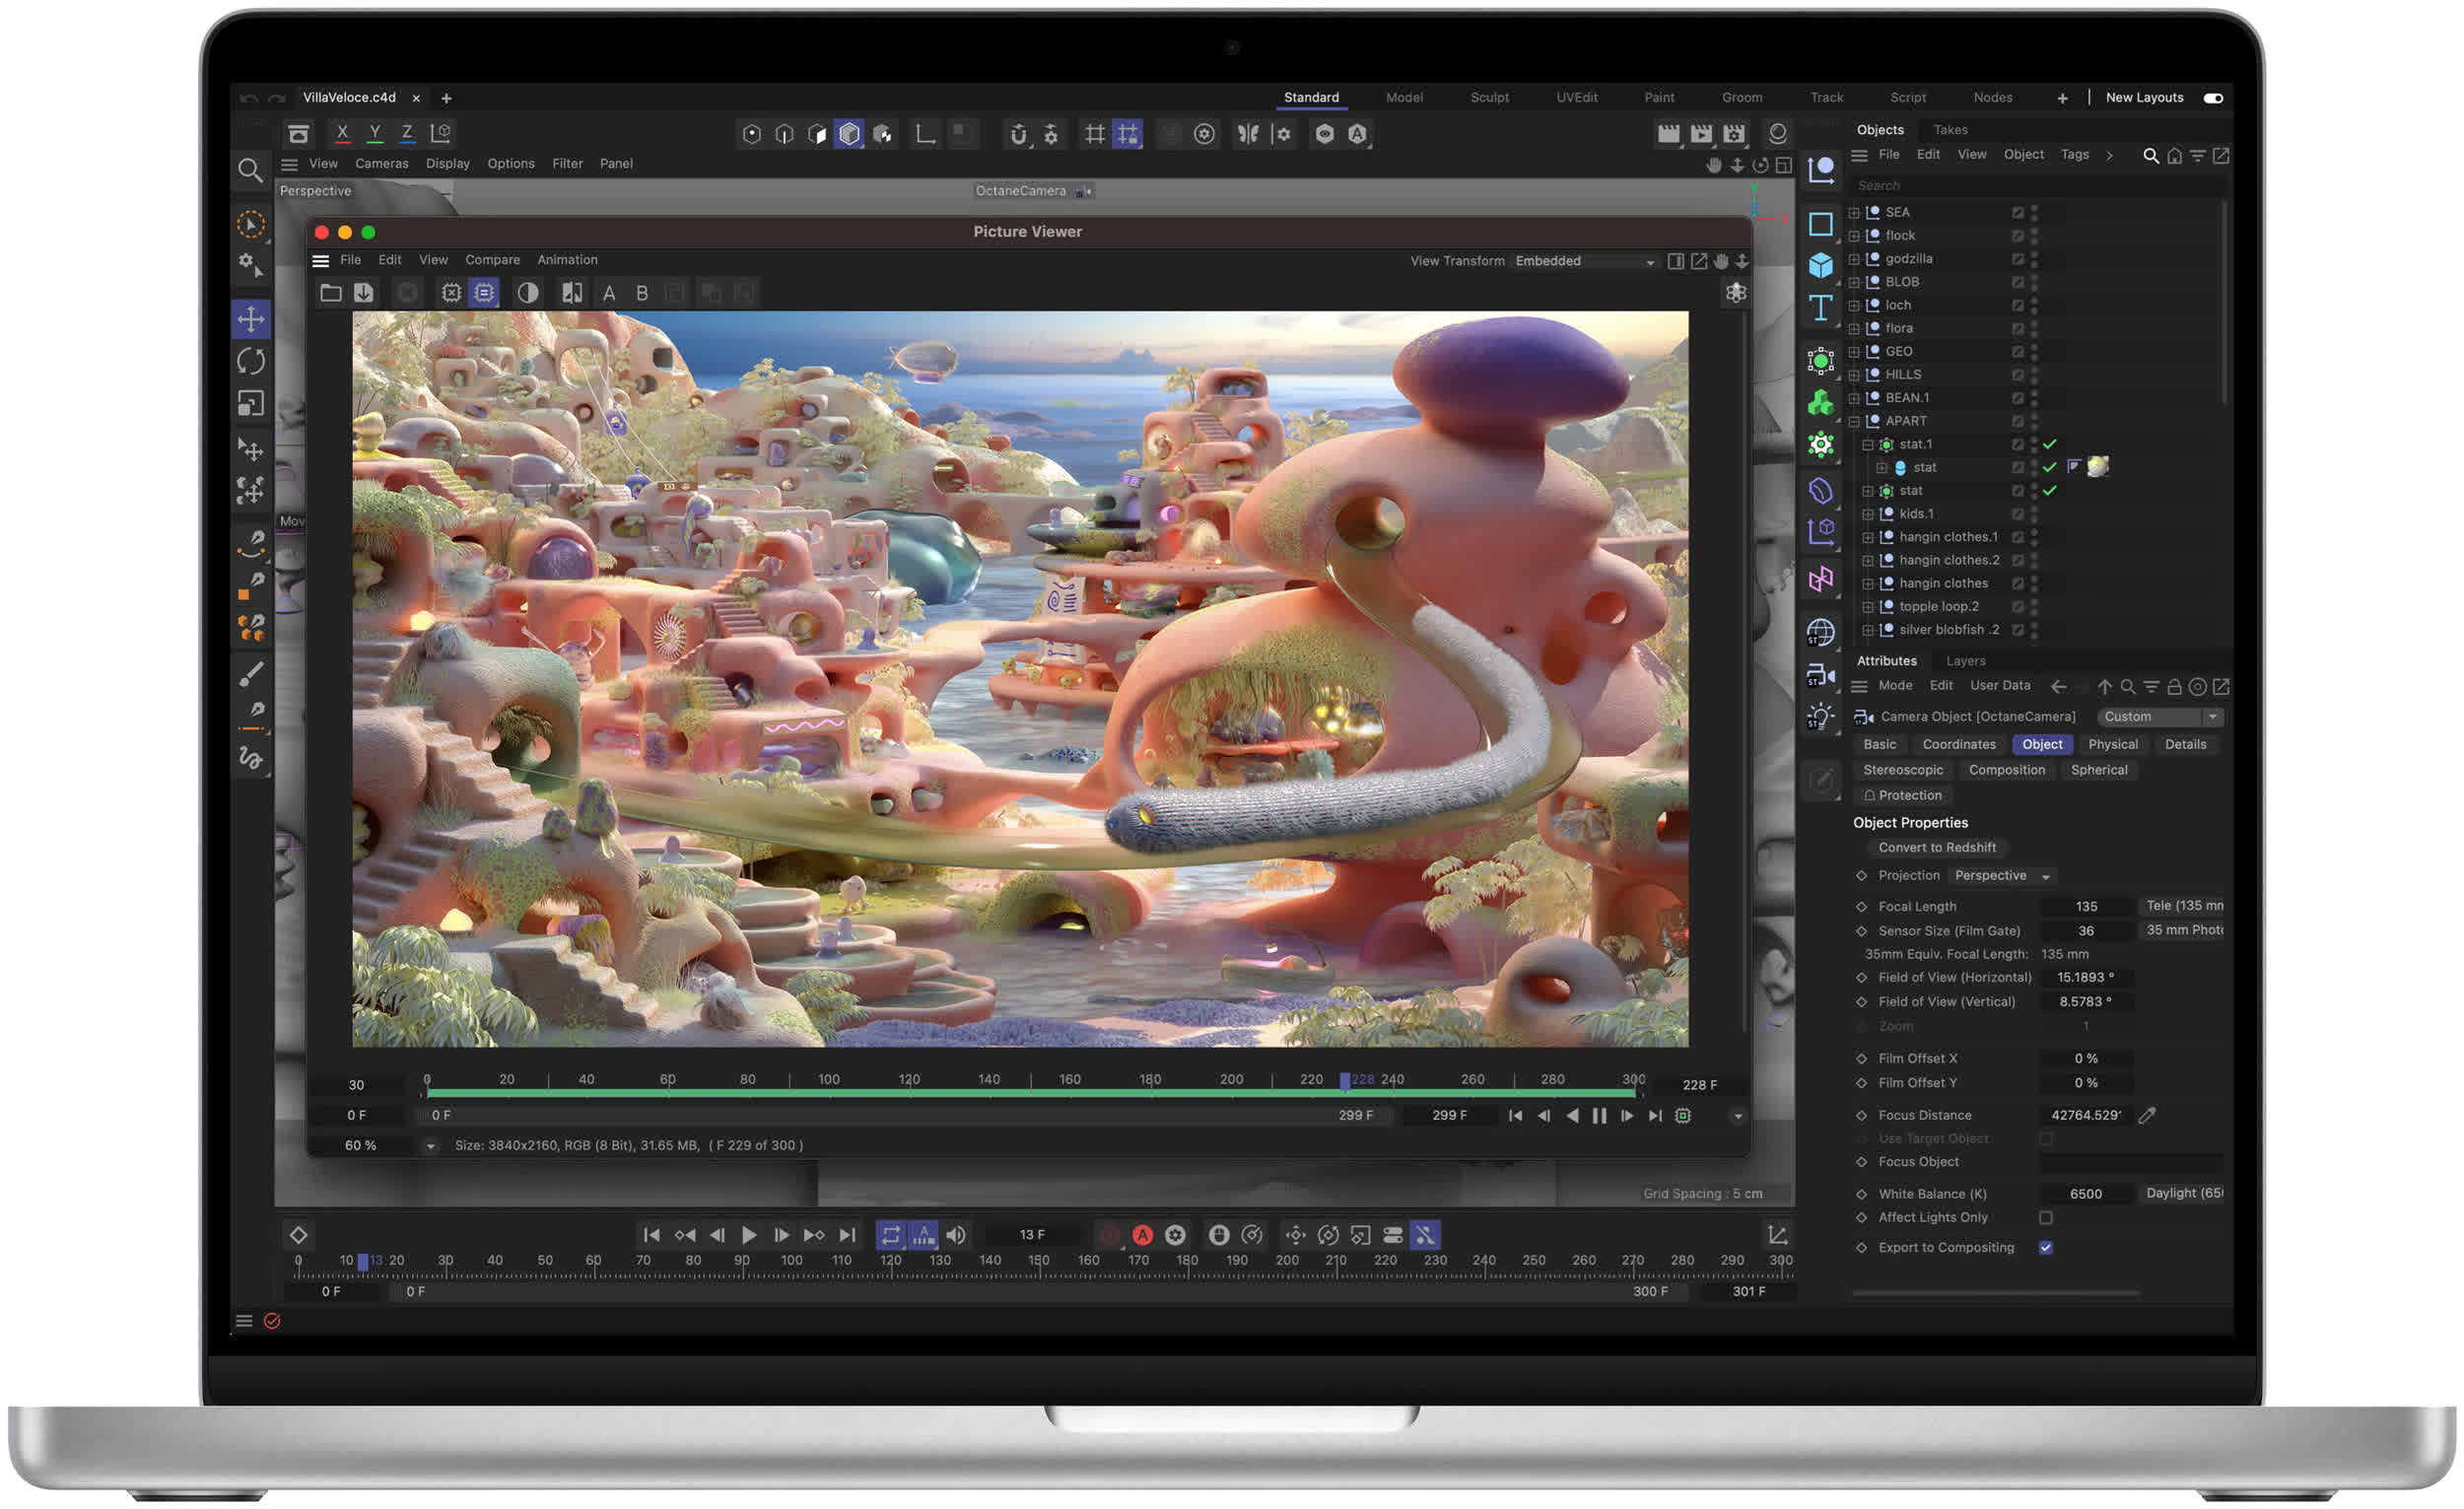Image resolution: width=2464 pixels, height=1509 pixels.
Task: Switch to the Sculpt layout tab
Action: click(x=1489, y=98)
